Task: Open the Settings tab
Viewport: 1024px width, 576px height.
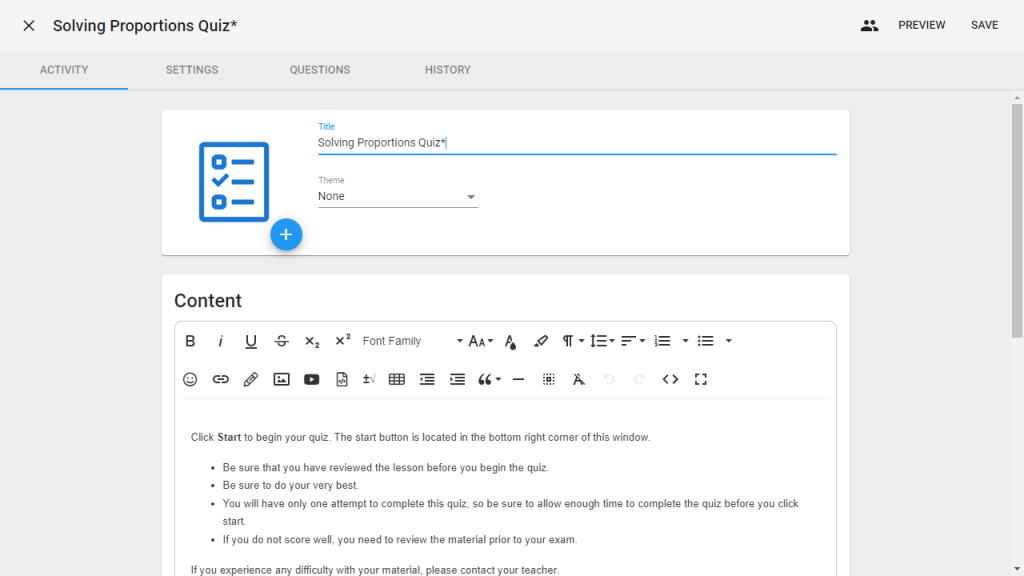Action: pos(192,70)
